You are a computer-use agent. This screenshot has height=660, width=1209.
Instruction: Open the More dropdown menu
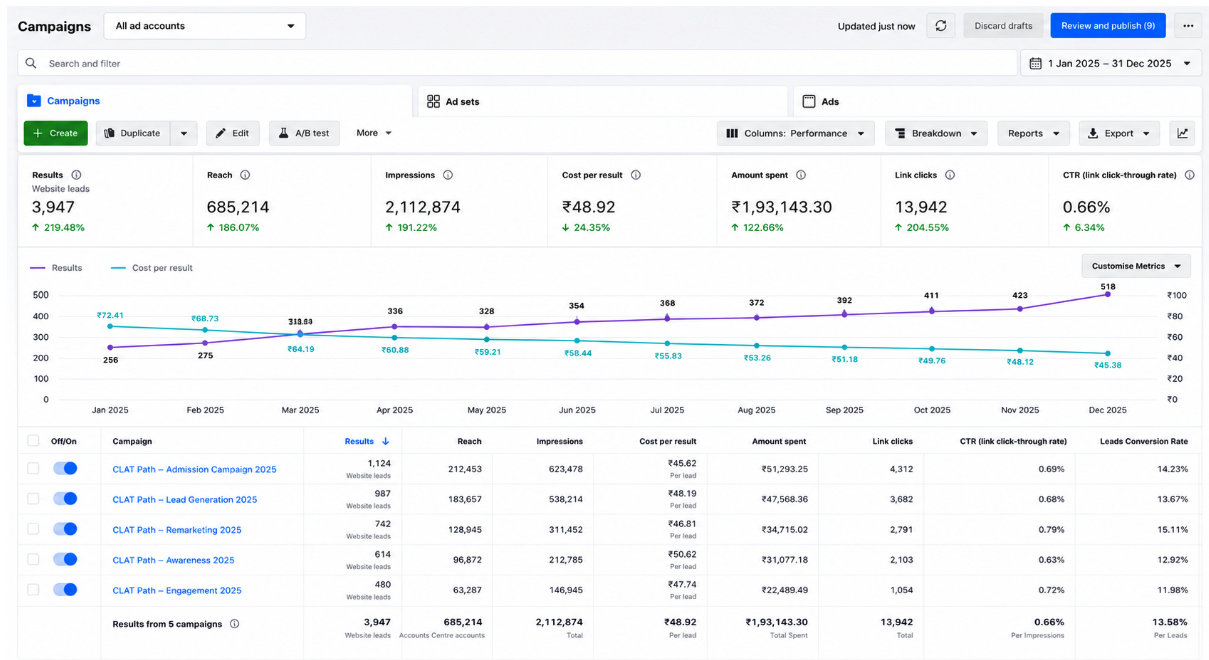(x=374, y=133)
